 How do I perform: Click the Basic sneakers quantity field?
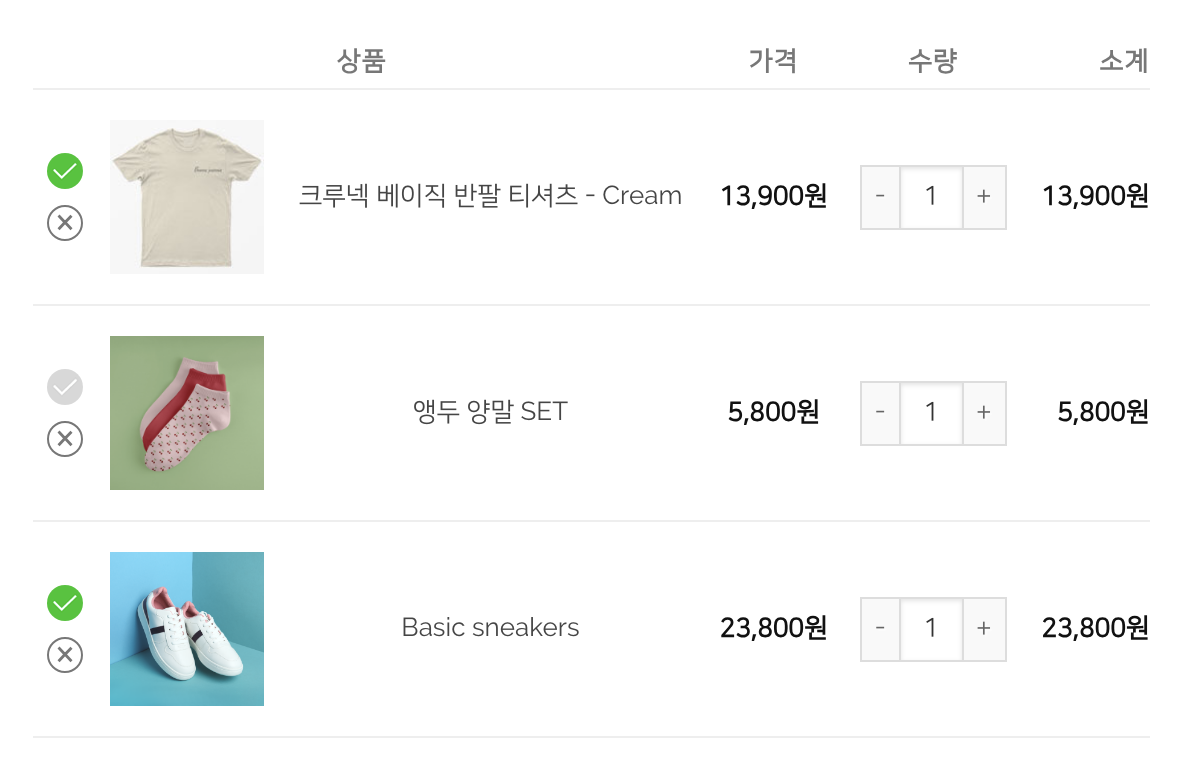tap(931, 629)
